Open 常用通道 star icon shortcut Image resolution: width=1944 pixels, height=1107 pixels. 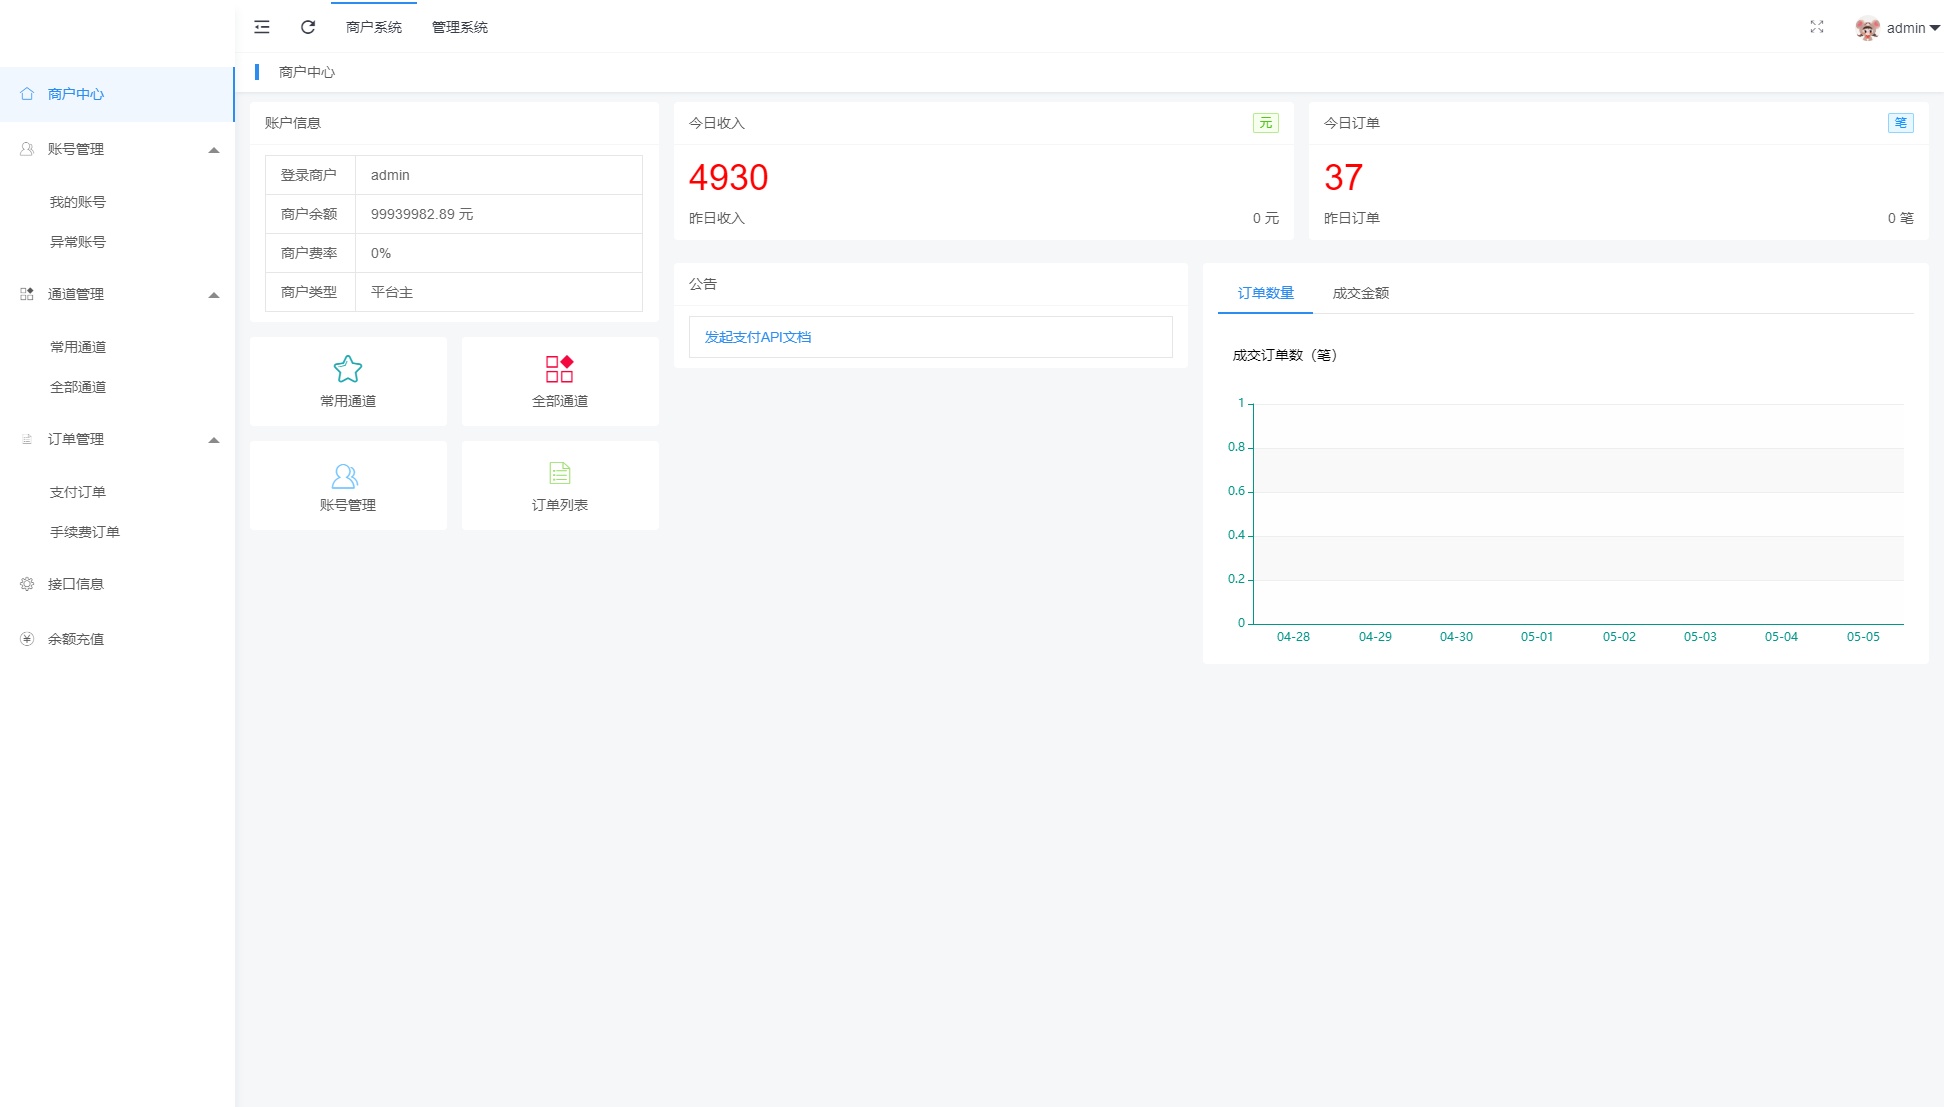tap(348, 369)
